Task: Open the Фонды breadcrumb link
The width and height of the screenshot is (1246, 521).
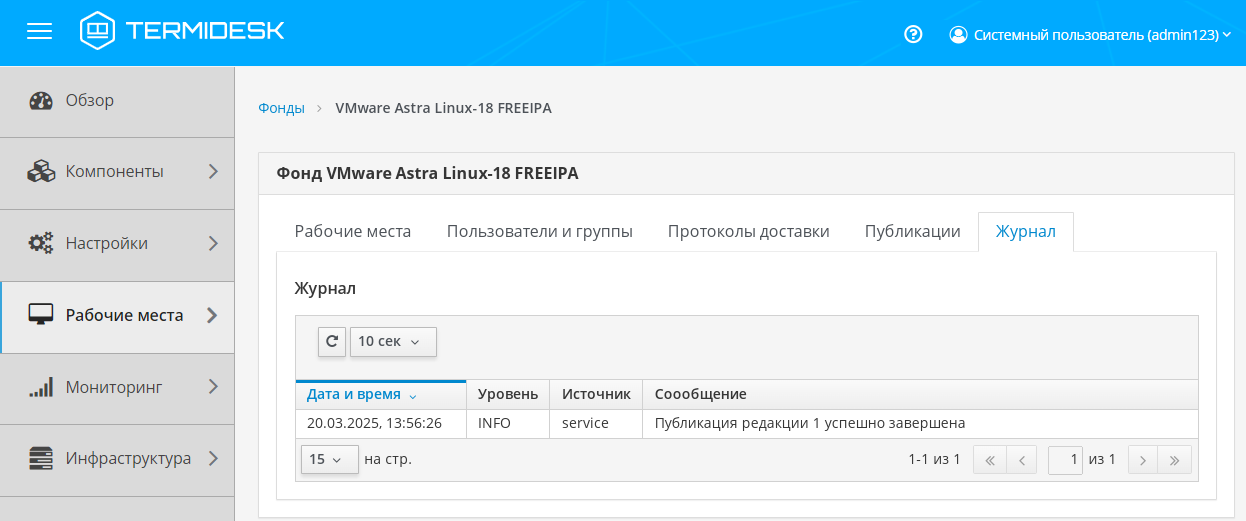Action: 281,108
